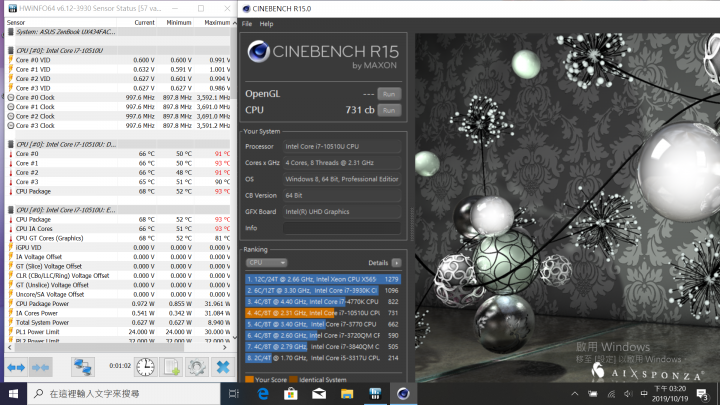Open Microsoft Edge from the taskbar
The height and width of the screenshot is (405, 720).
click(x=263, y=394)
